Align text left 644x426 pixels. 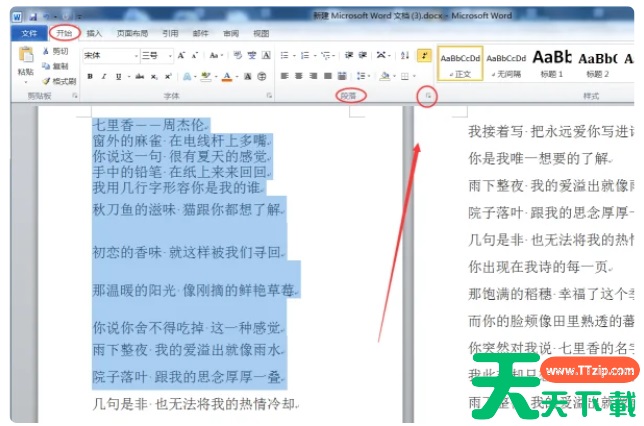click(284, 76)
